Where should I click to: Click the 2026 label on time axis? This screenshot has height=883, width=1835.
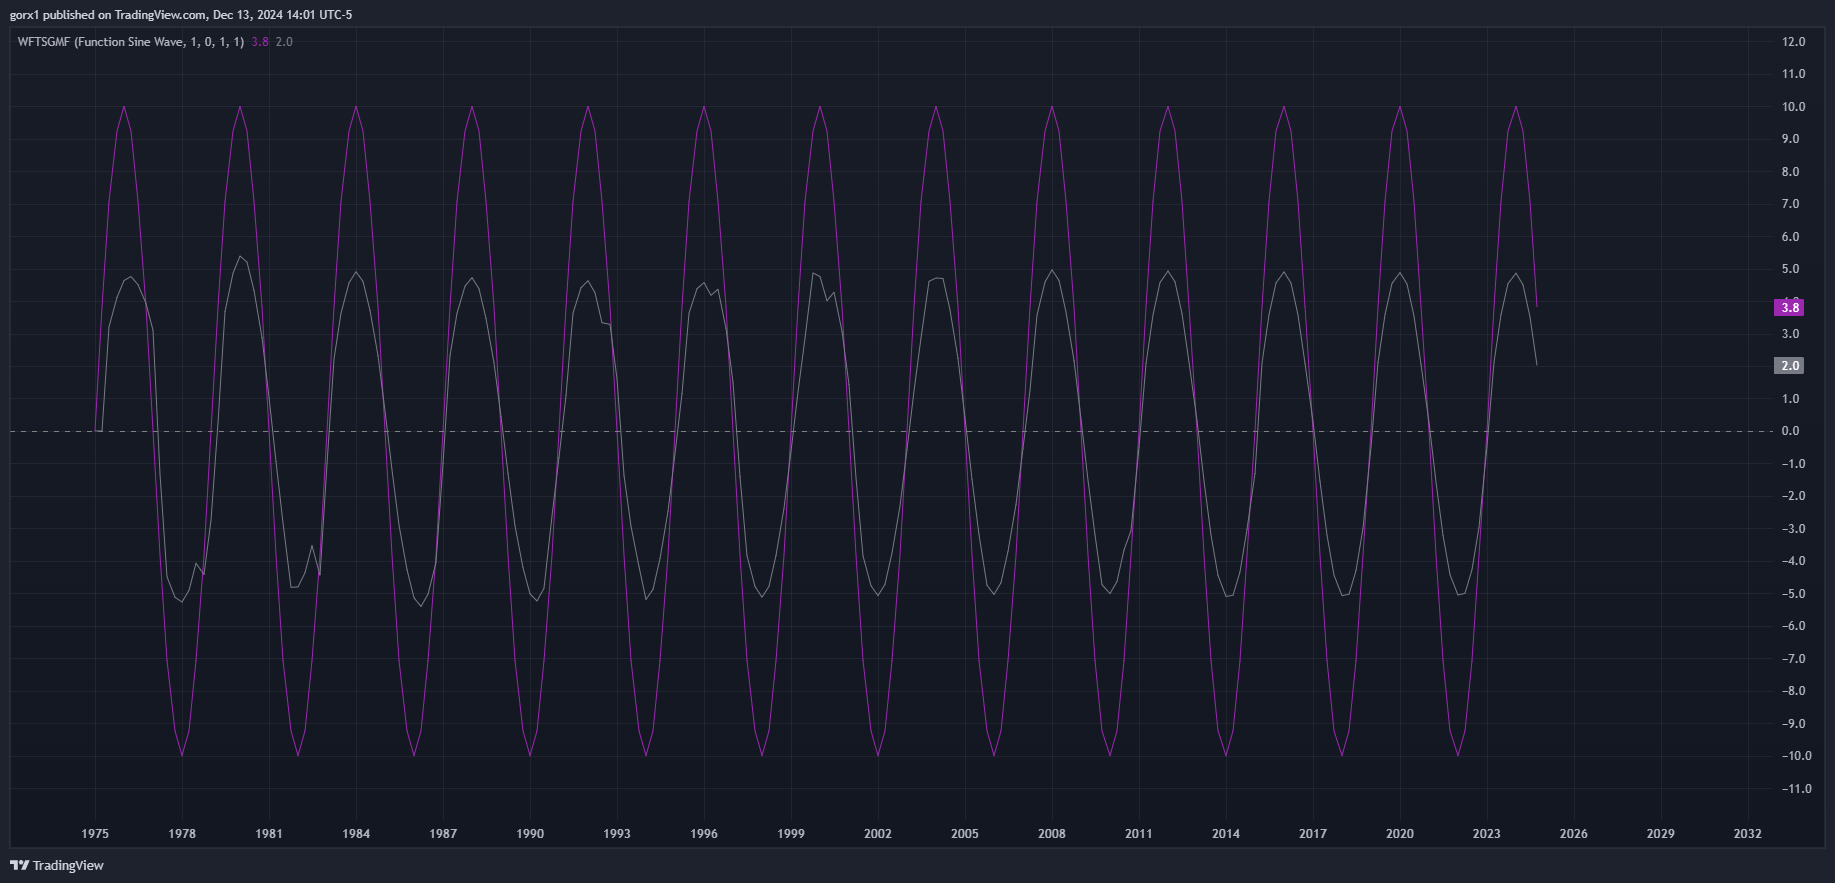pyautogui.click(x=1574, y=834)
